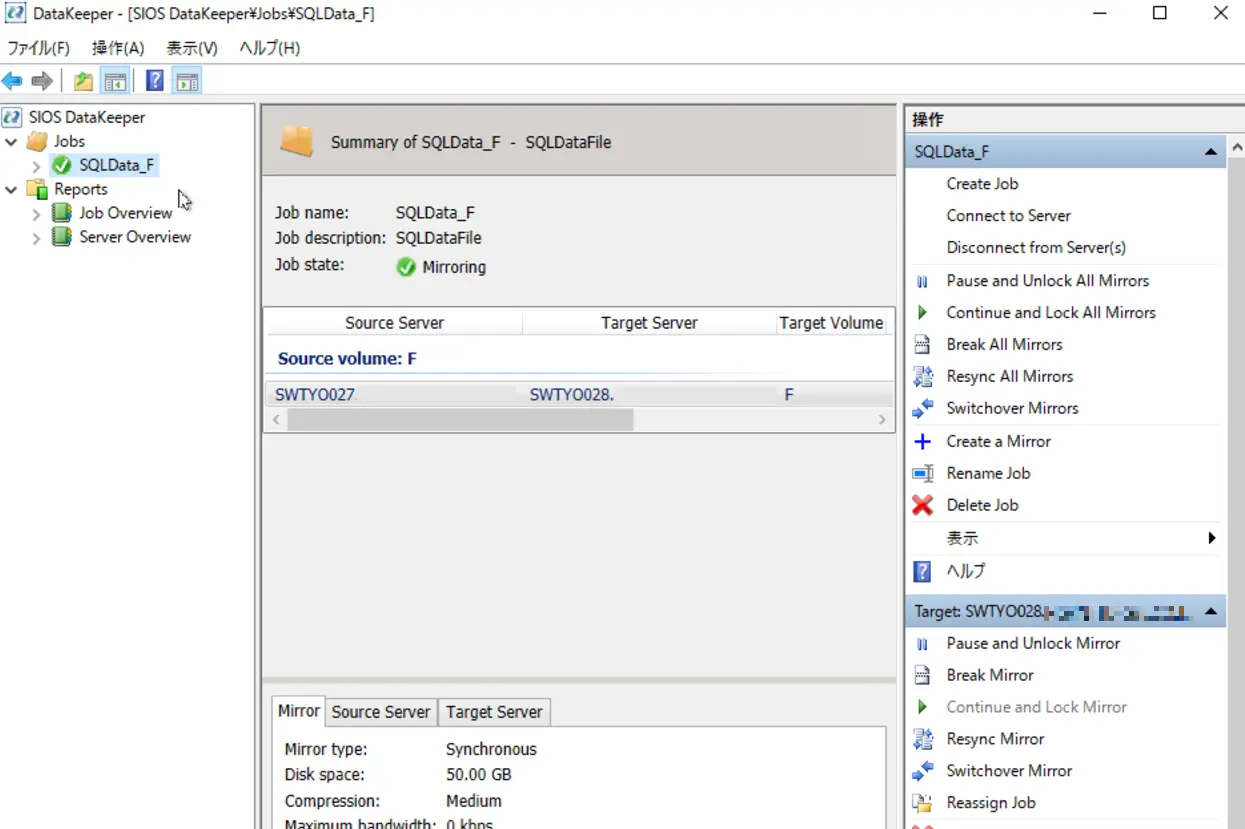
Task: Click the Source Server column header
Action: pos(394,323)
